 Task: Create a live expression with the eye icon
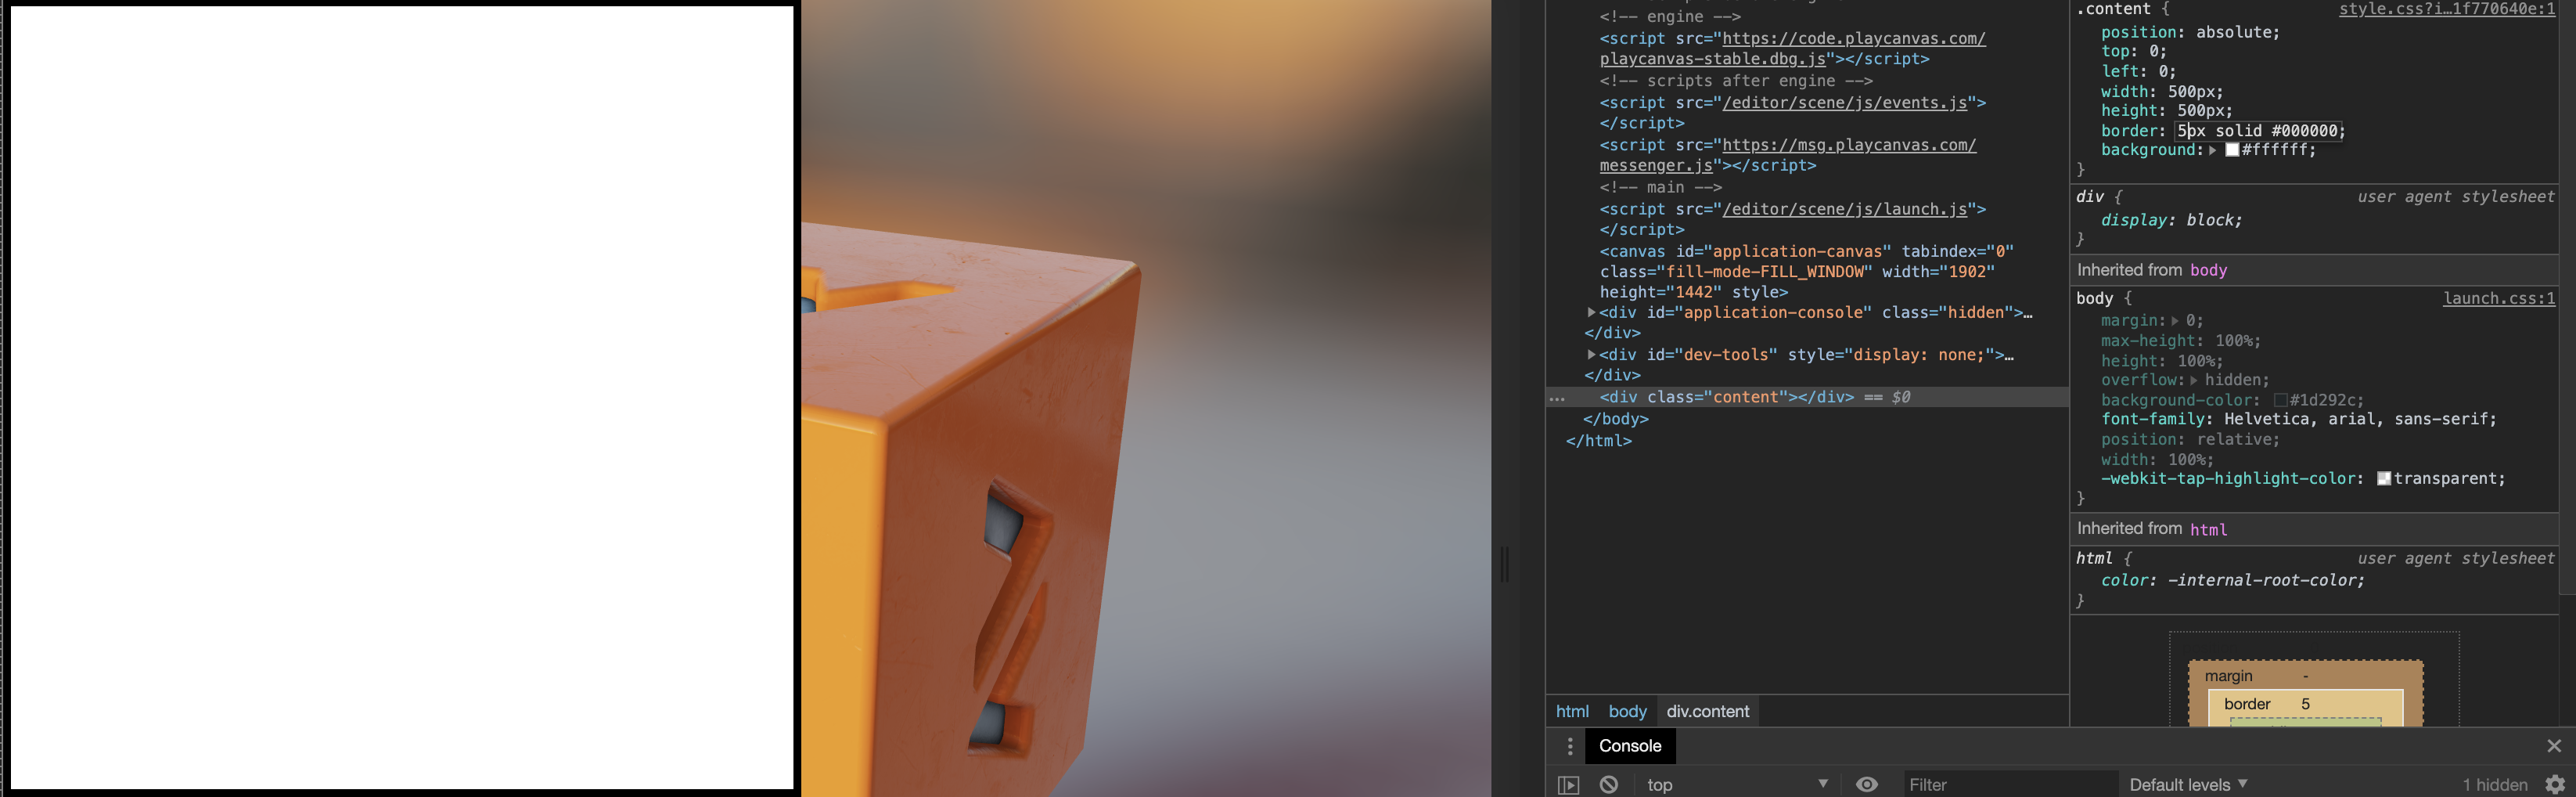tap(1866, 785)
